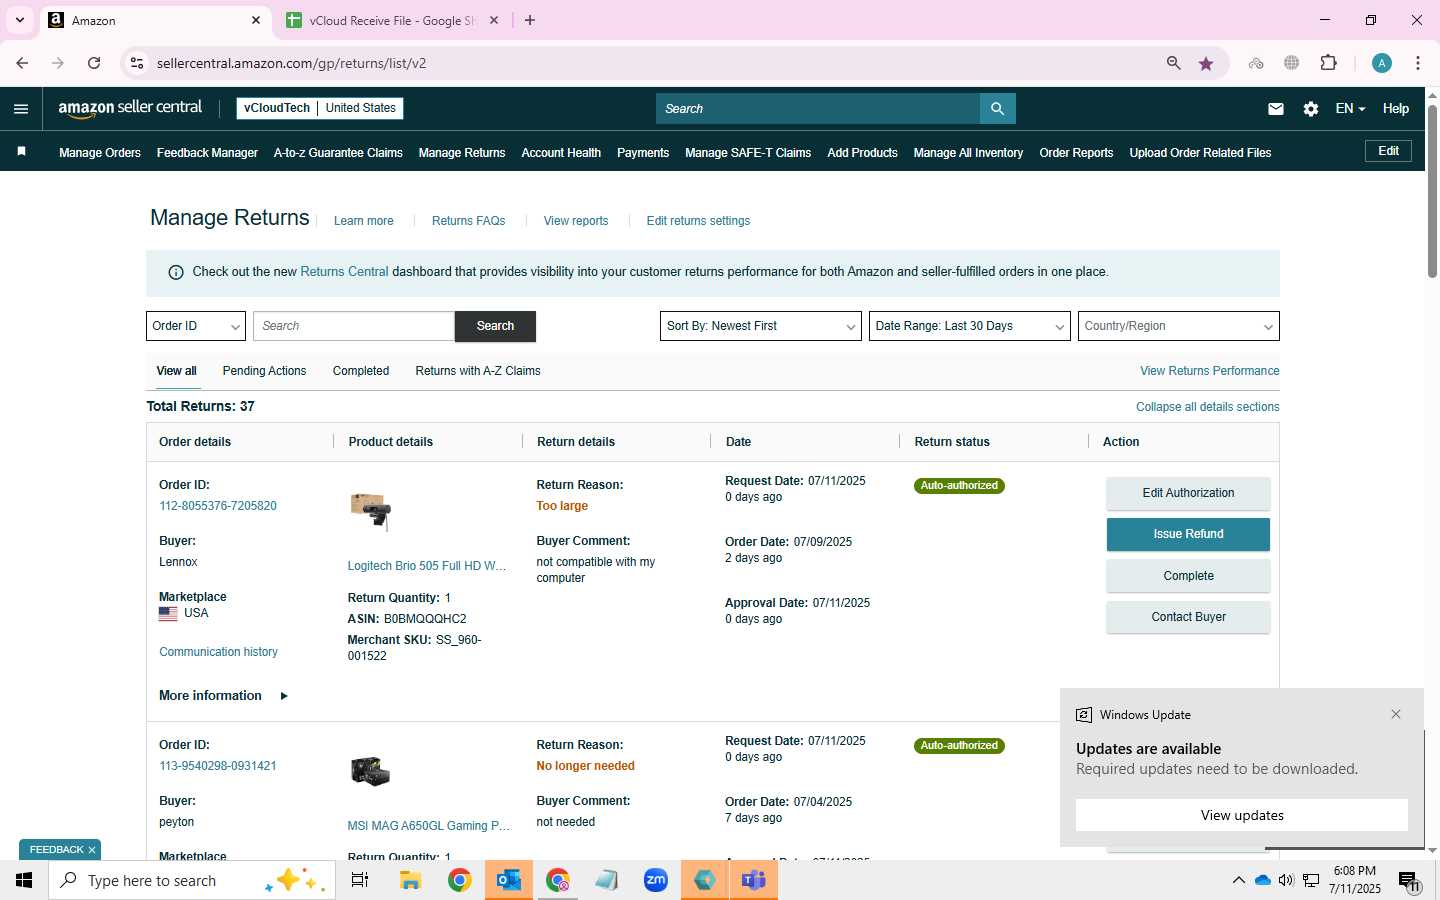
Task: Open Manage Orders in the nav bar
Action: coord(100,153)
